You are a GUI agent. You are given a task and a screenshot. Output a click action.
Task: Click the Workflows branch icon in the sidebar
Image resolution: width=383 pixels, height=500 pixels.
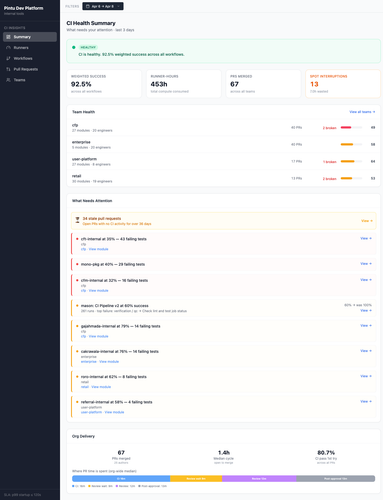pyautogui.click(x=8, y=58)
